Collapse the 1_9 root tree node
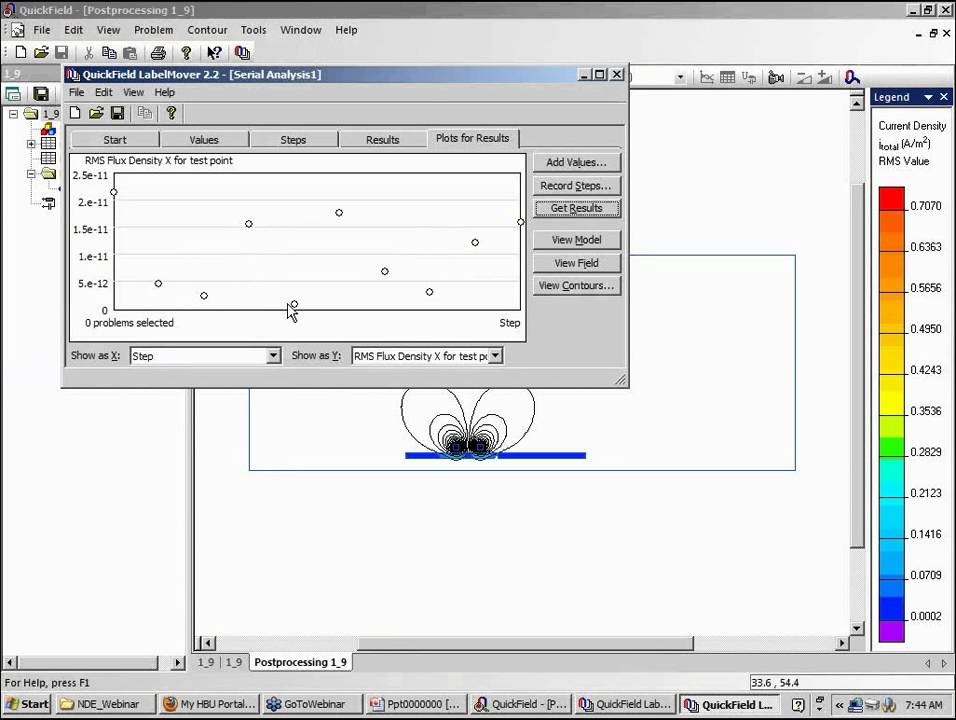The image size is (956, 720). [13, 114]
